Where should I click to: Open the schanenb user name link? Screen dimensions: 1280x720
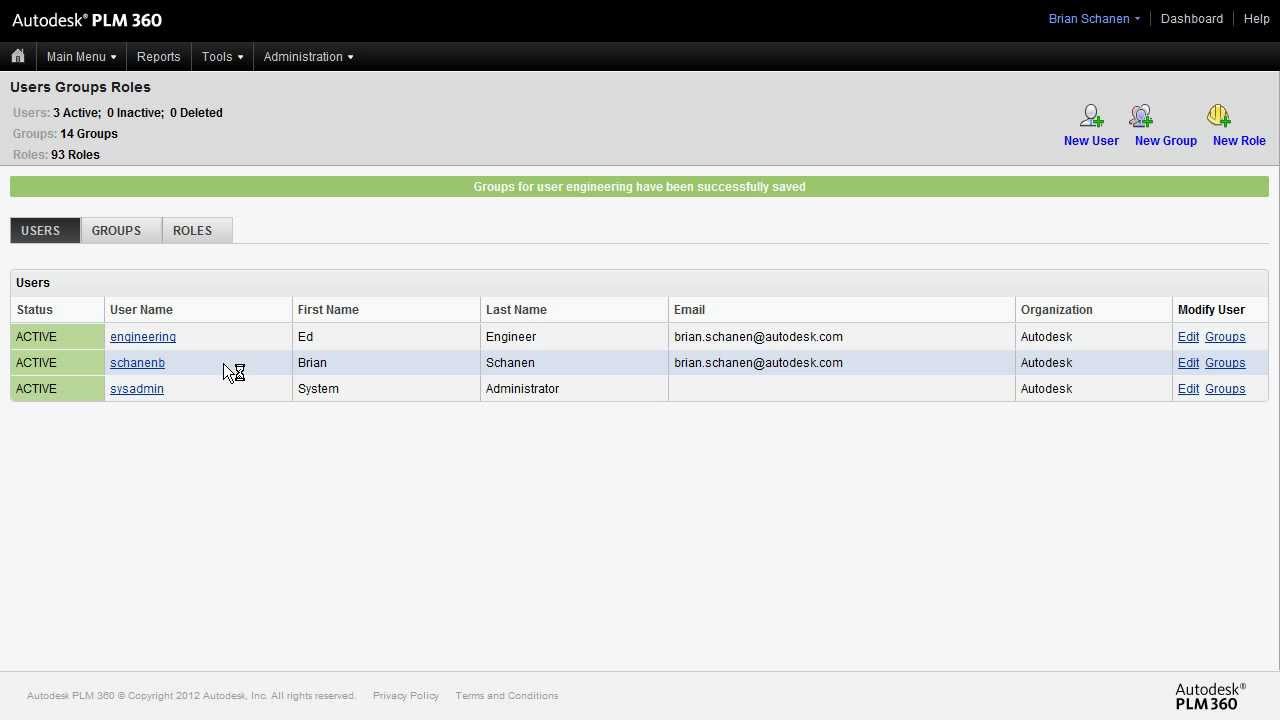[x=137, y=363]
